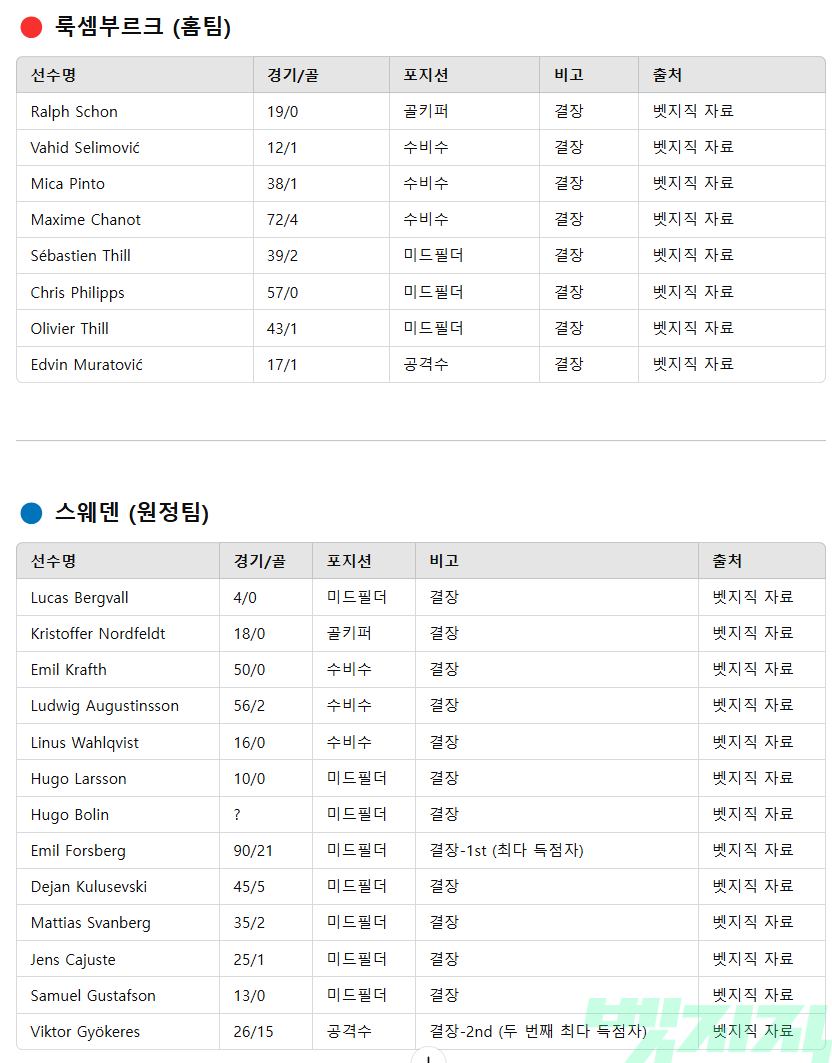Click the 결장-1st (최다 득점자) note
The image size is (832, 1063).
click(506, 850)
